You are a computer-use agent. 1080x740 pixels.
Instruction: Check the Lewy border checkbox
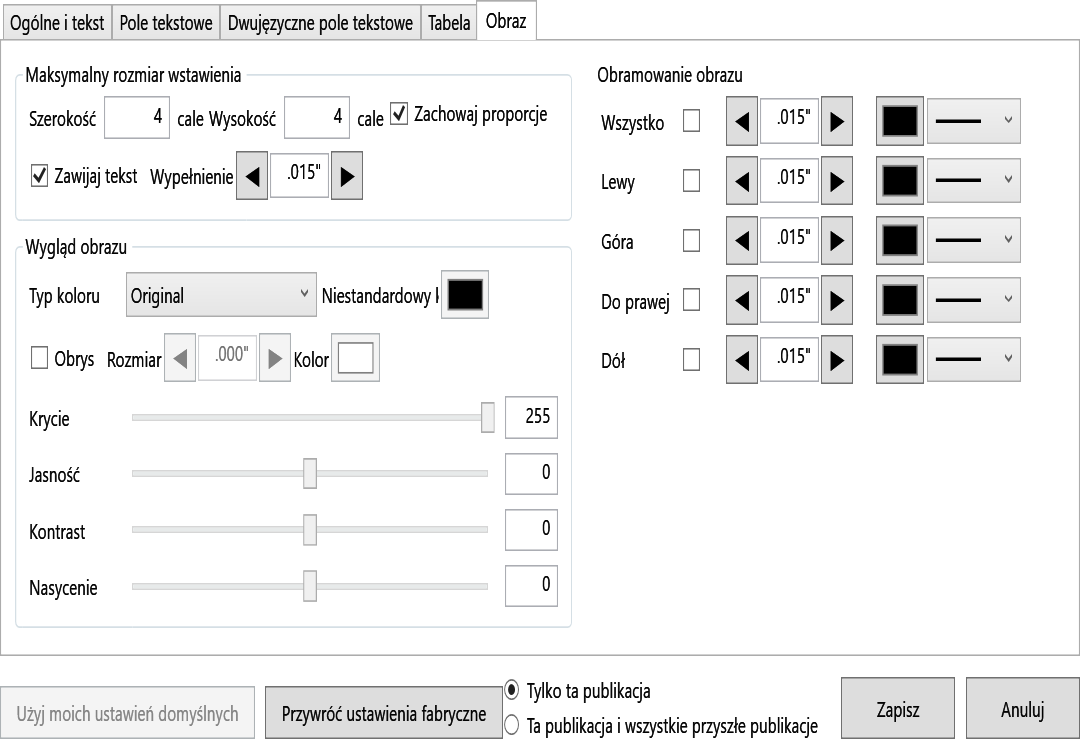pyautogui.click(x=692, y=181)
